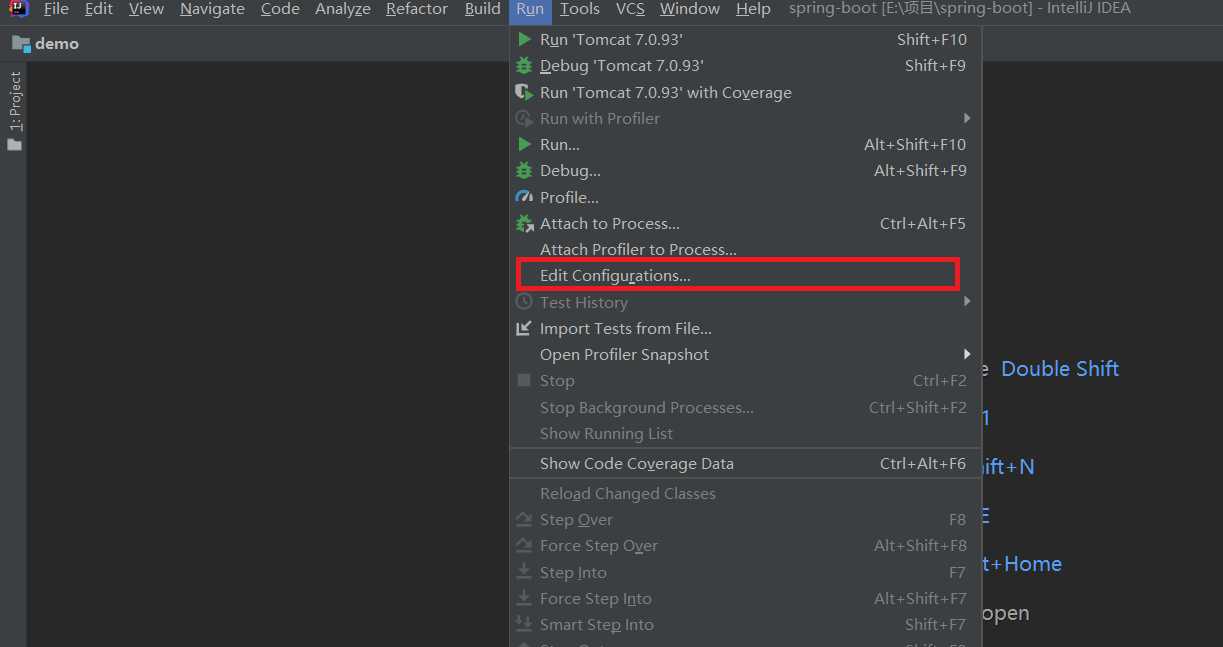Expand the Open Profiler Snapshot submenu arrow

click(967, 354)
